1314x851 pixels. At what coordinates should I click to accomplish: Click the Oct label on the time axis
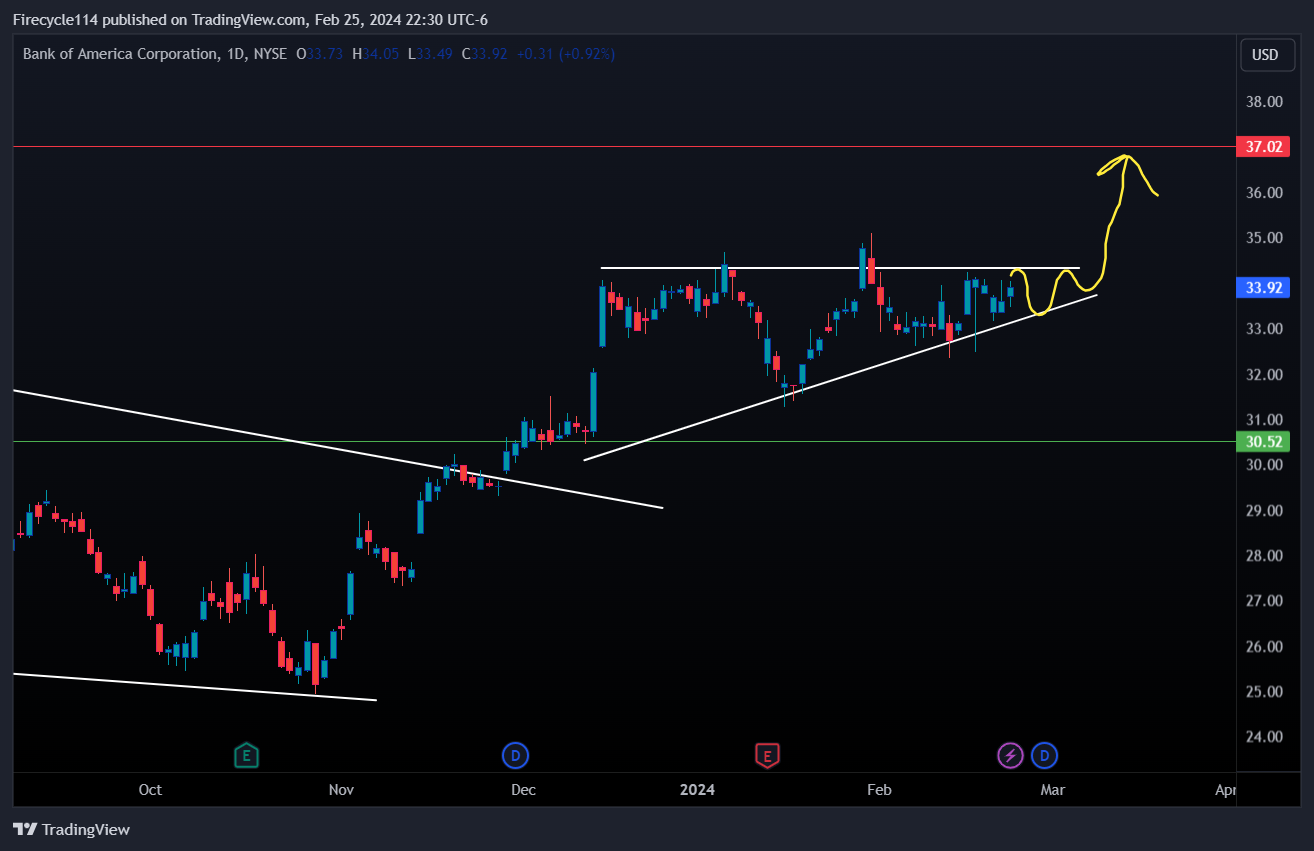coord(150,790)
